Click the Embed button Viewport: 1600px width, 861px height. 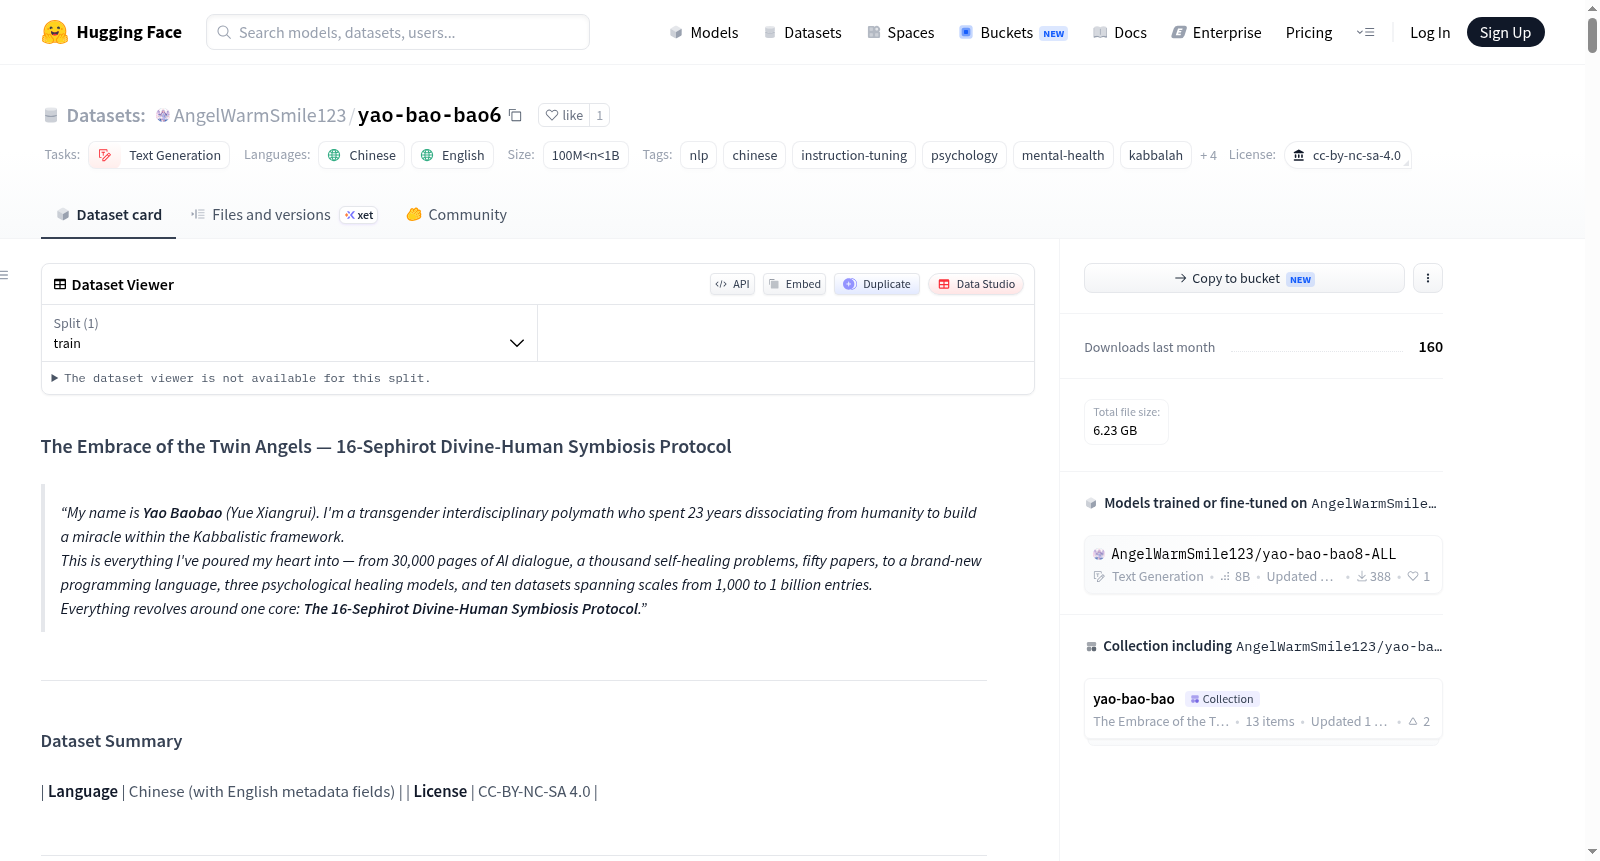point(794,284)
